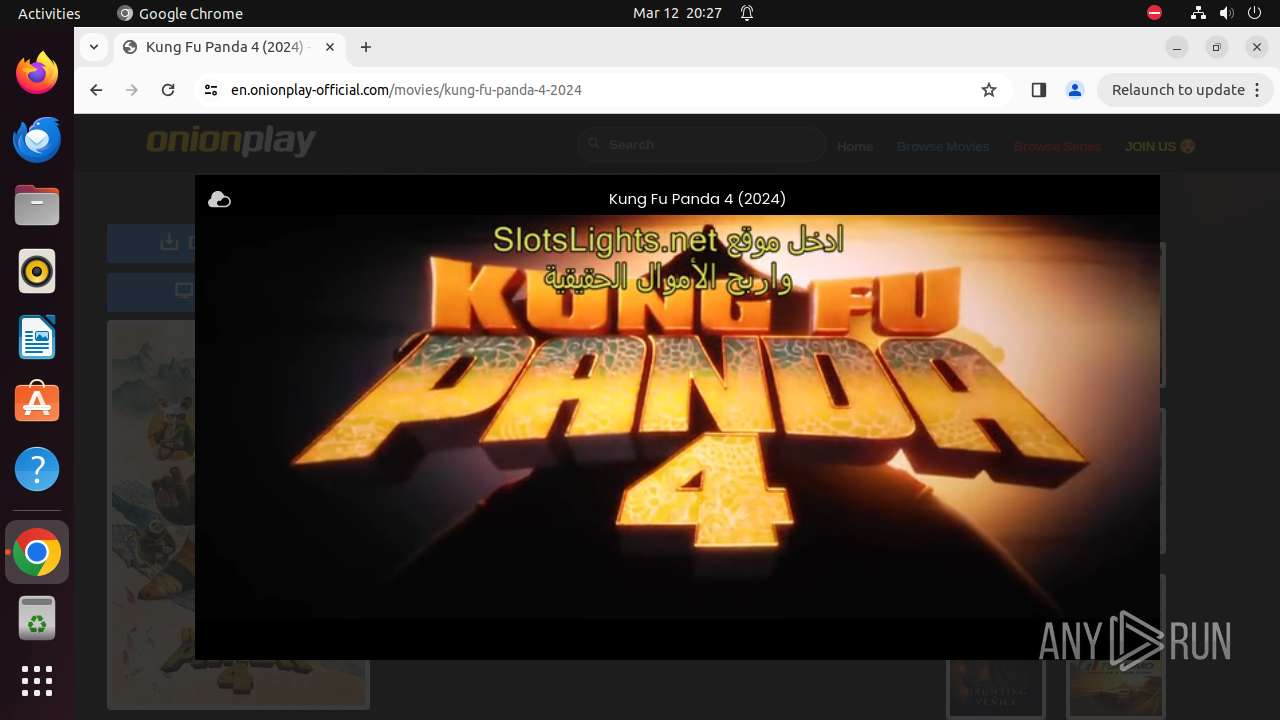Click the red do-not-disturb indicator
Screen dimensions: 1280x720
pyautogui.click(x=1154, y=14)
